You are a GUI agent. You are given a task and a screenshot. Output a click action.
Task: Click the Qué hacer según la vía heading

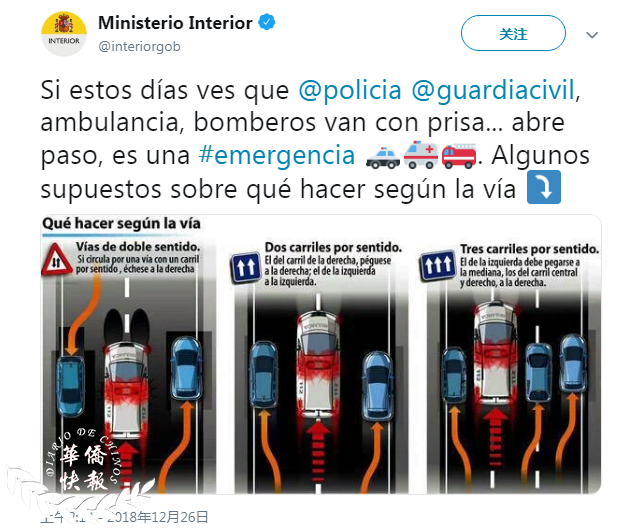point(121,224)
